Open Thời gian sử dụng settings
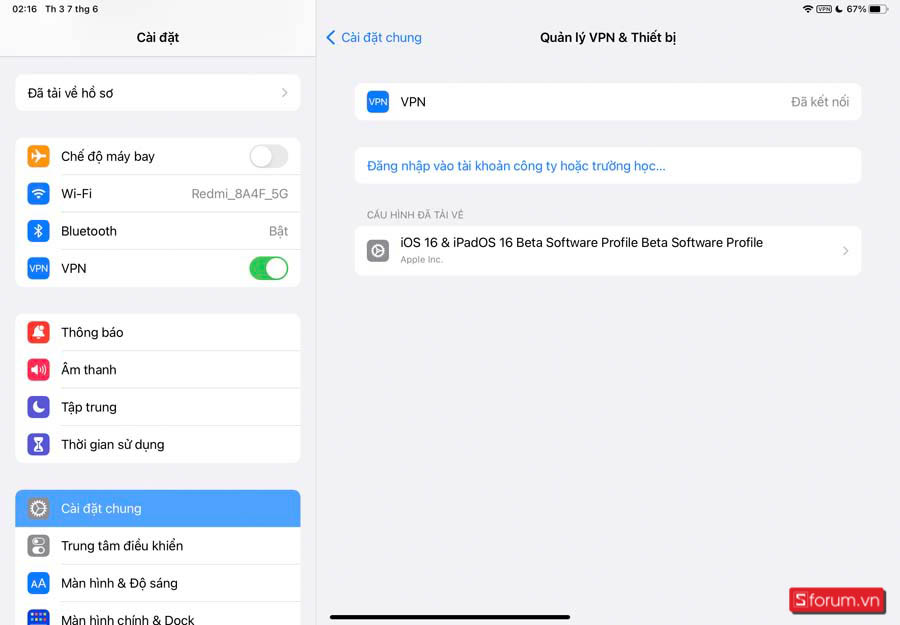This screenshot has height=625, width=900. 158,444
